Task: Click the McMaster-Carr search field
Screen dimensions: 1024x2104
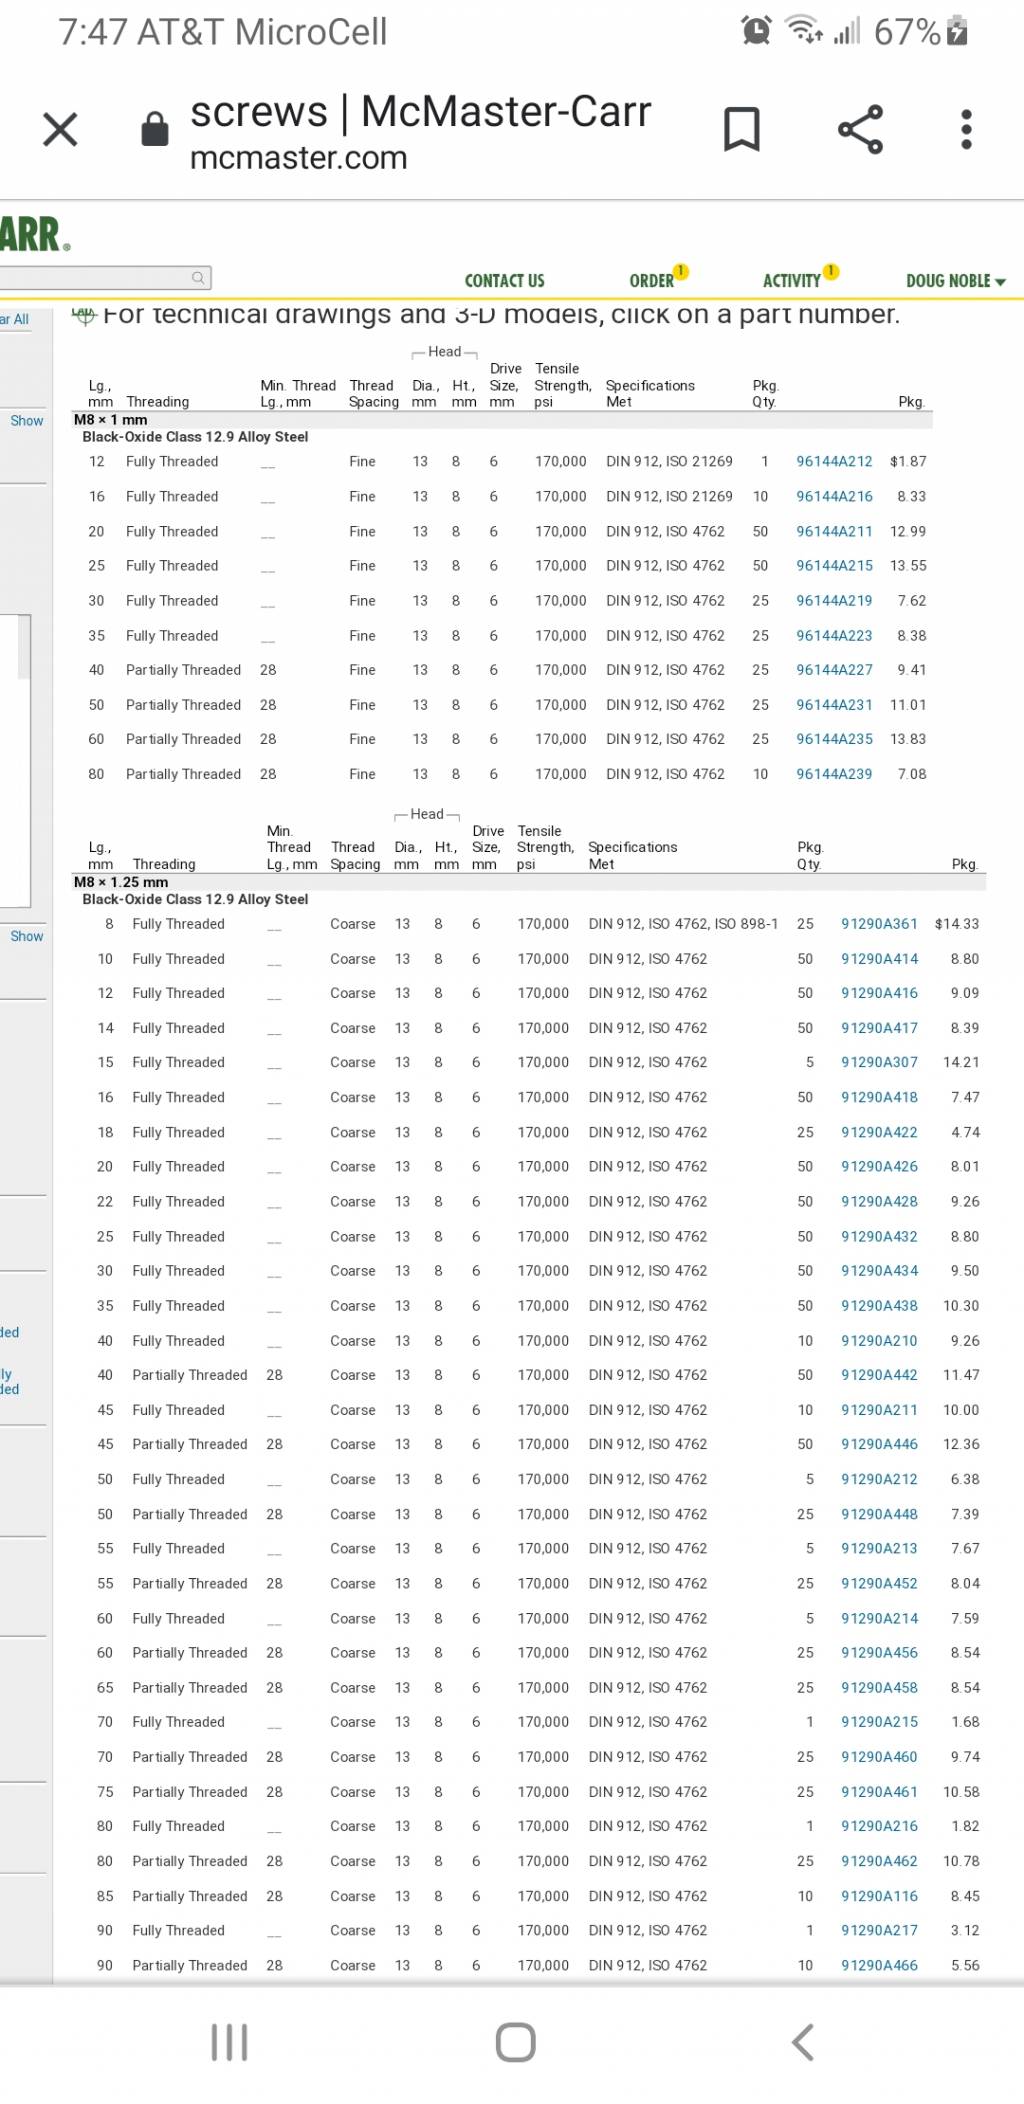Action: click(105, 277)
